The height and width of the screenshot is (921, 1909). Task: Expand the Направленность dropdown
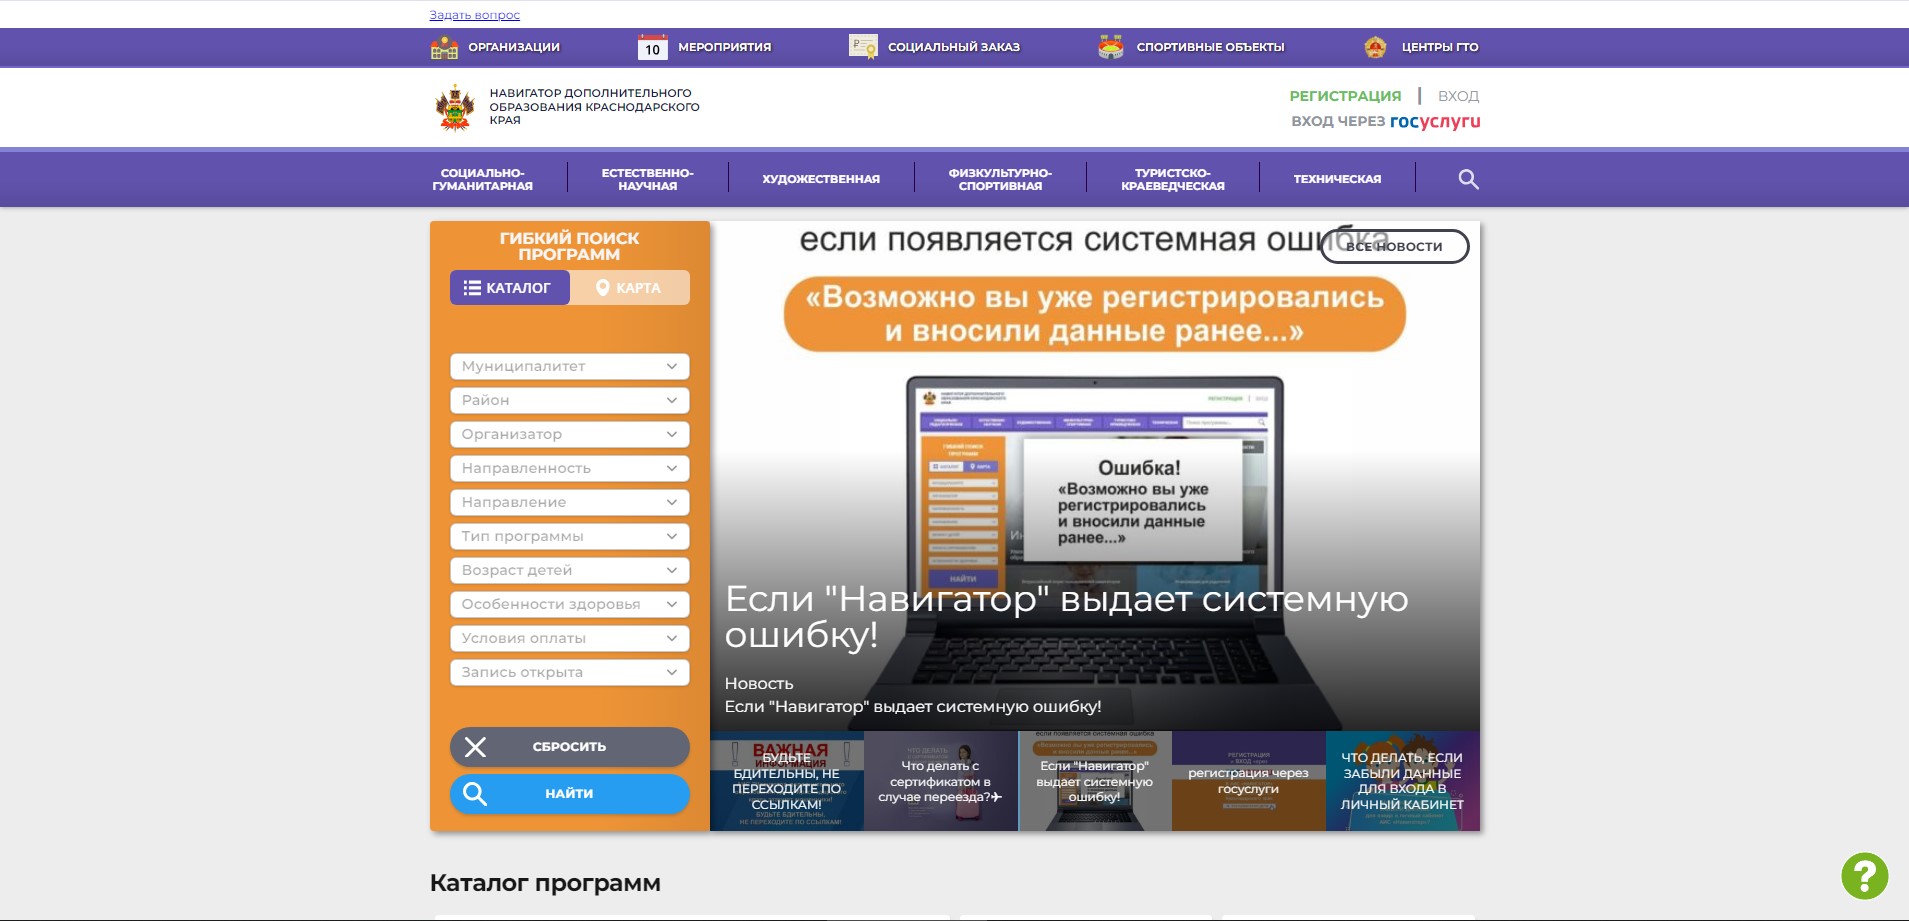(570, 468)
